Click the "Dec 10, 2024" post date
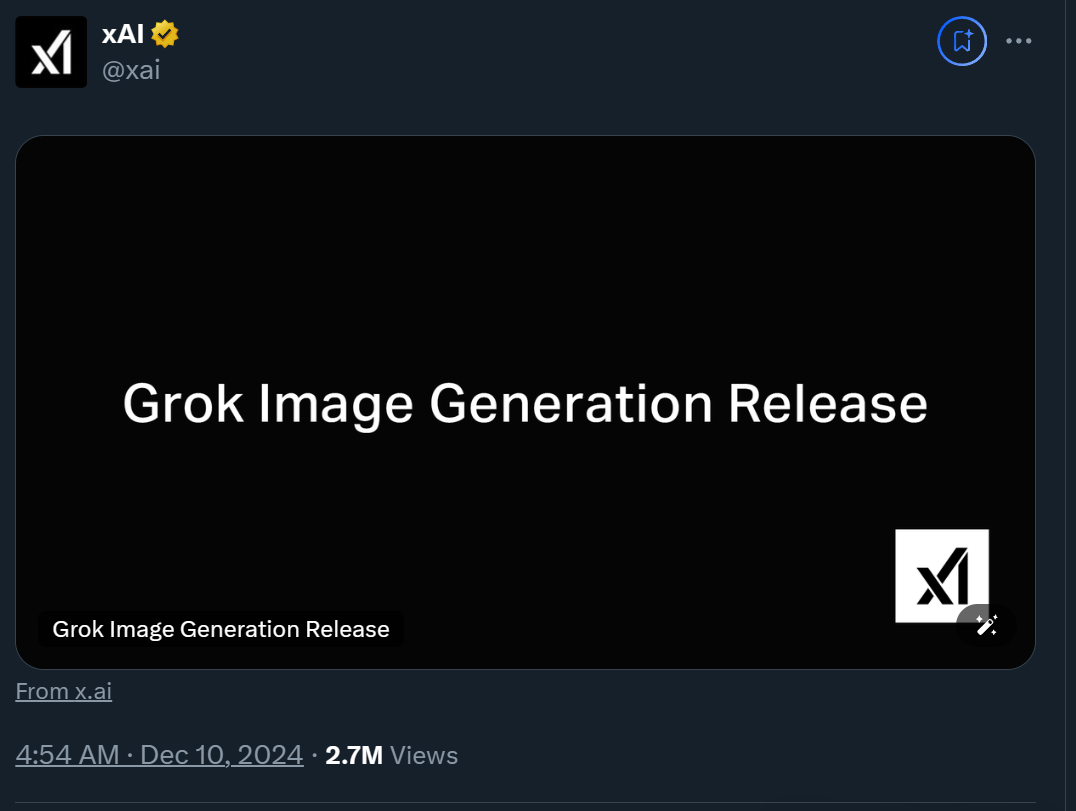Image resolution: width=1076 pixels, height=811 pixels. (221, 755)
